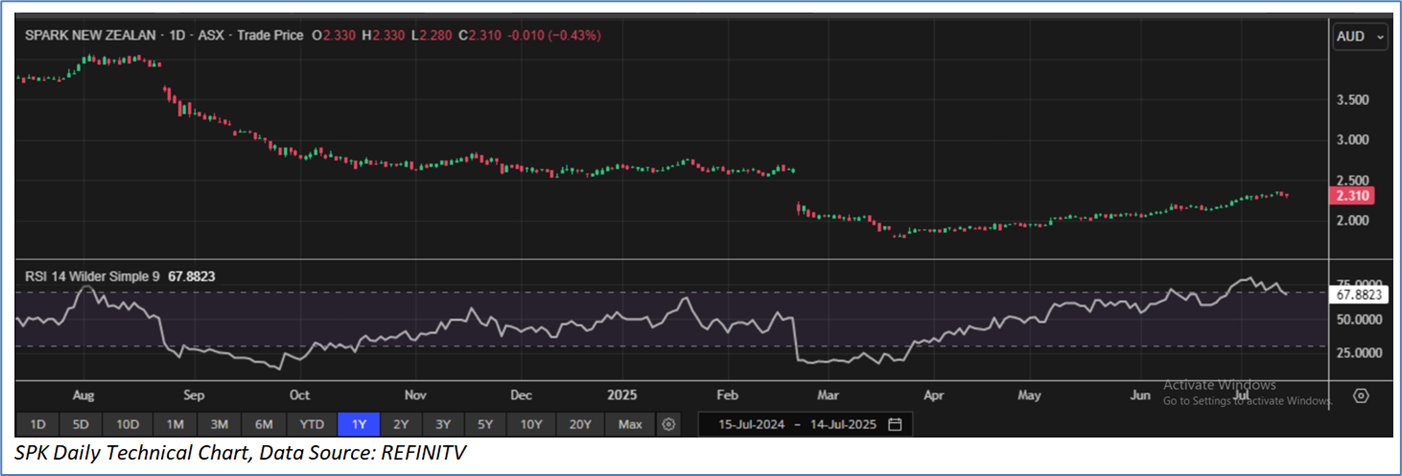Select the 1D time range

(x=37, y=424)
